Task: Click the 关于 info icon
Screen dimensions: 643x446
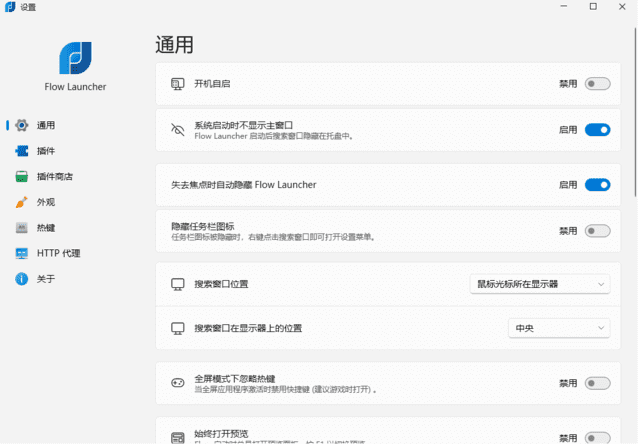Action: click(x=21, y=279)
